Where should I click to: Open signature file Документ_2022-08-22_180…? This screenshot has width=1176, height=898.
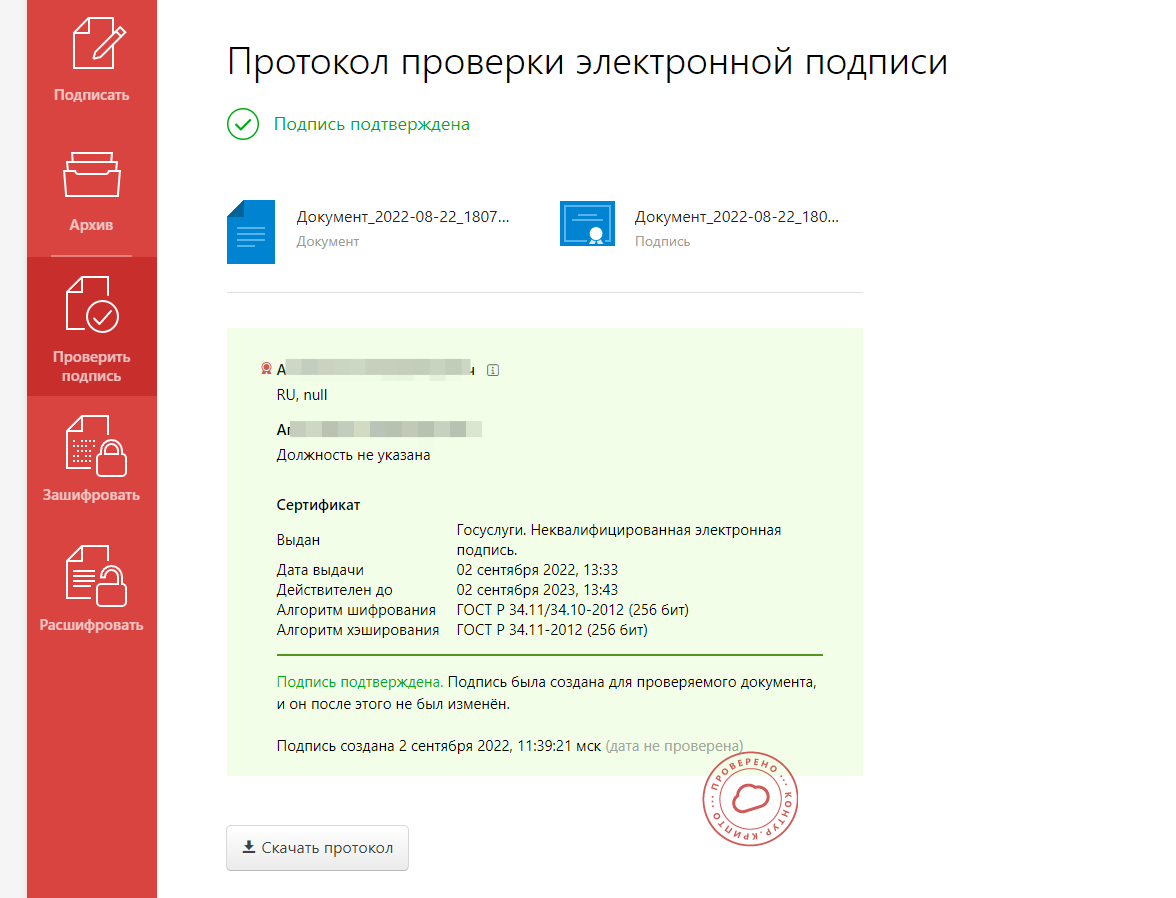click(736, 217)
